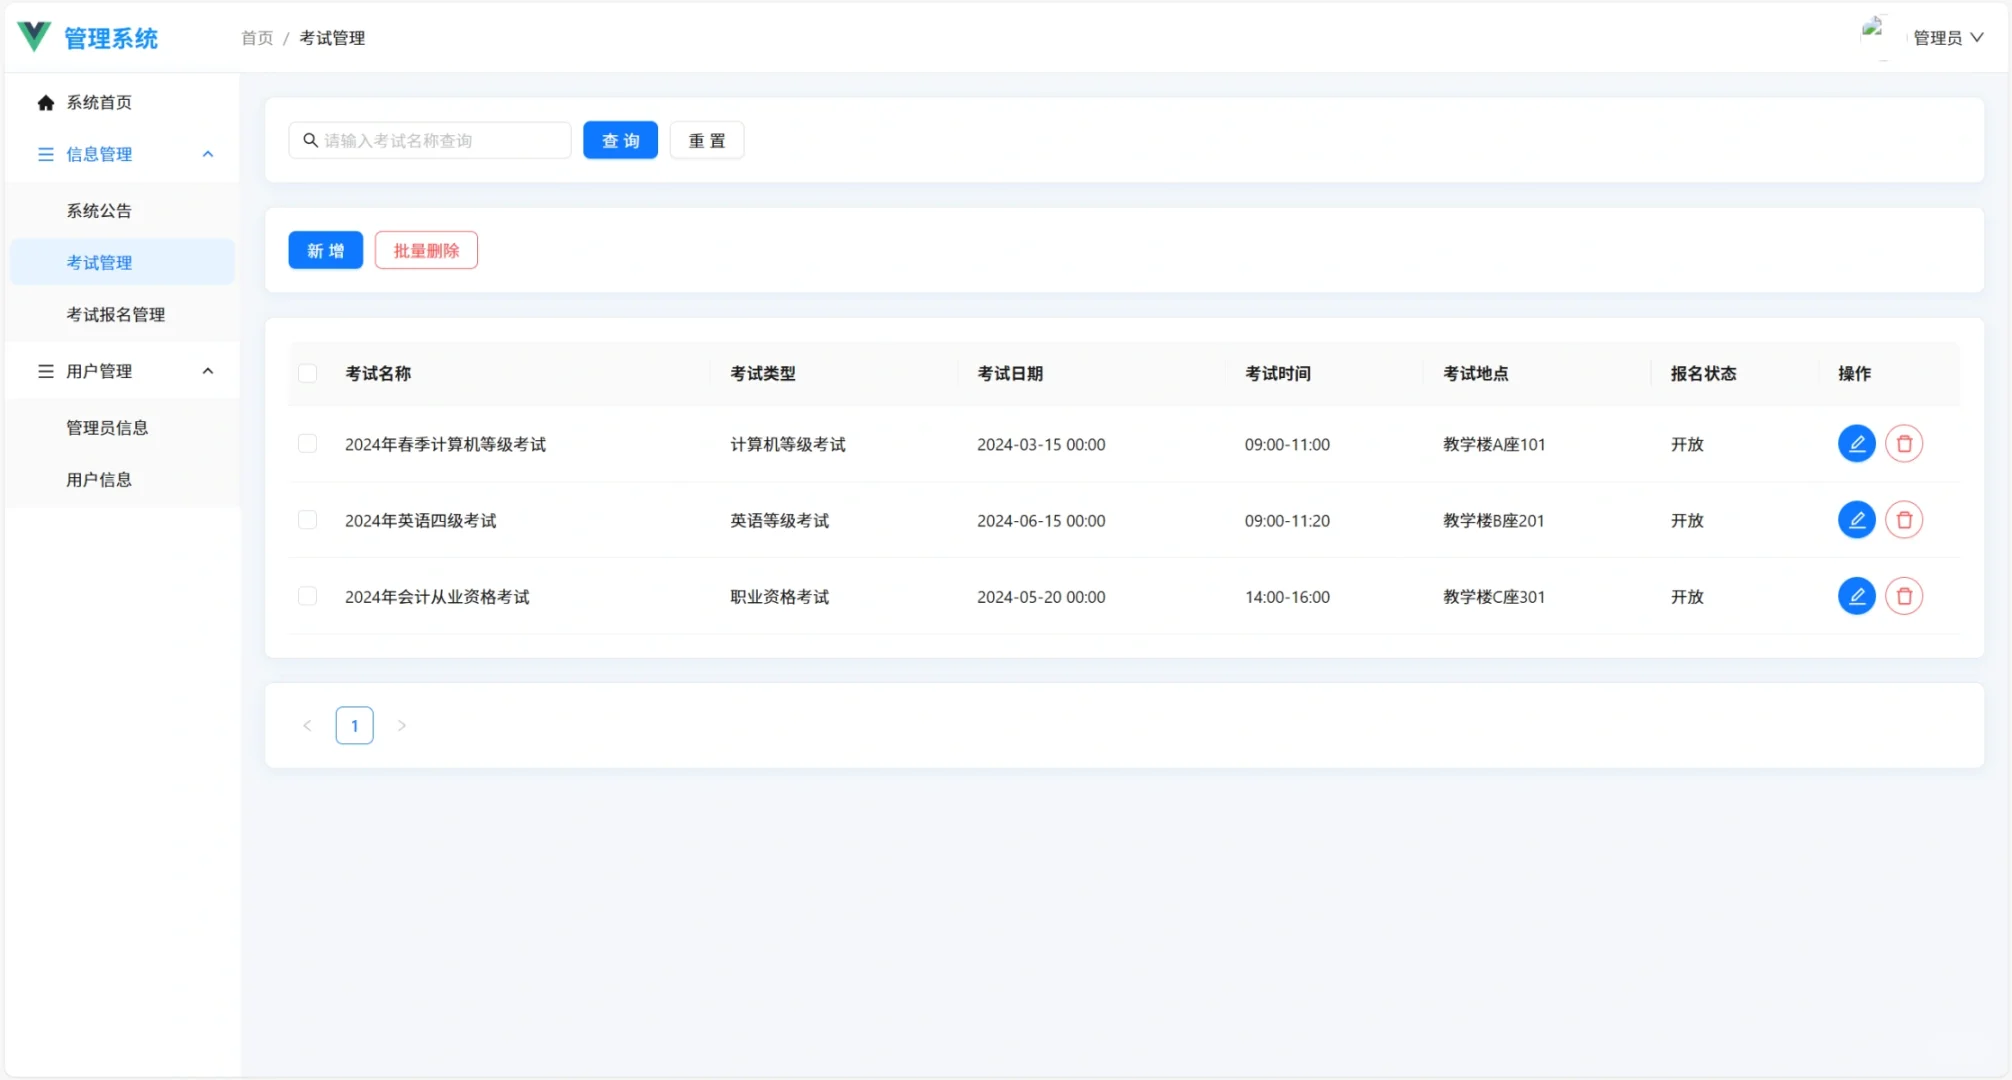Click edit icon for 2024年春季计算机等级考试
This screenshot has width=2012, height=1080.
[1856, 444]
